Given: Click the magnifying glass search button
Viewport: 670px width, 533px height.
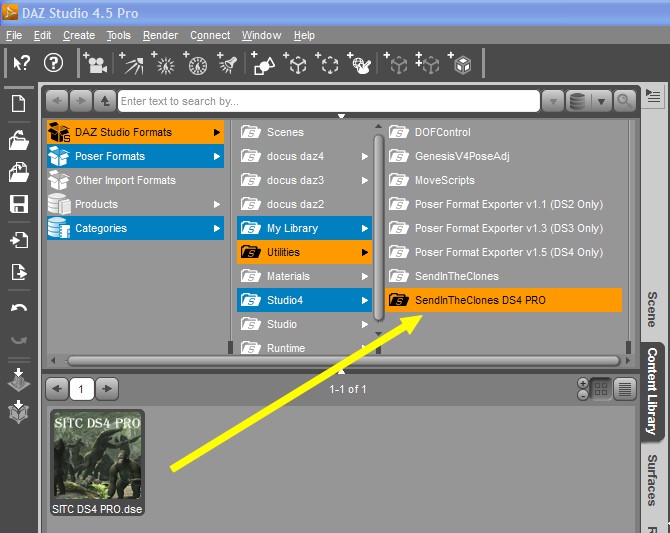Looking at the screenshot, I should [x=624, y=101].
